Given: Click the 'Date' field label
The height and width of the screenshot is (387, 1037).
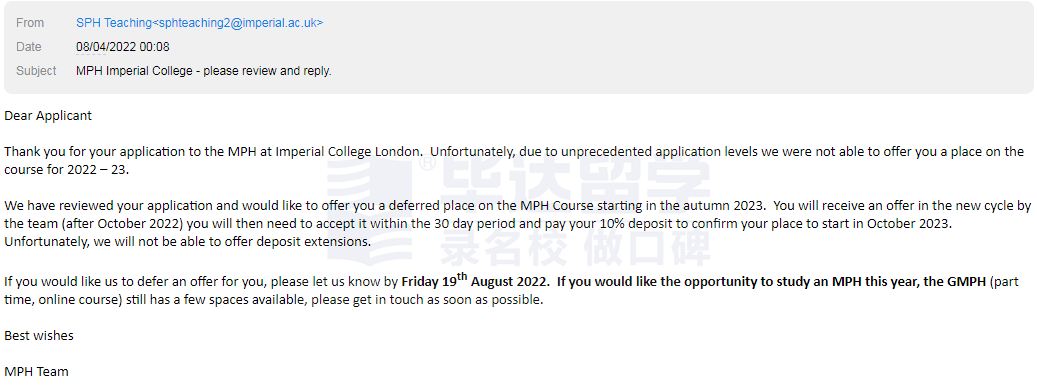Looking at the screenshot, I should (28, 47).
